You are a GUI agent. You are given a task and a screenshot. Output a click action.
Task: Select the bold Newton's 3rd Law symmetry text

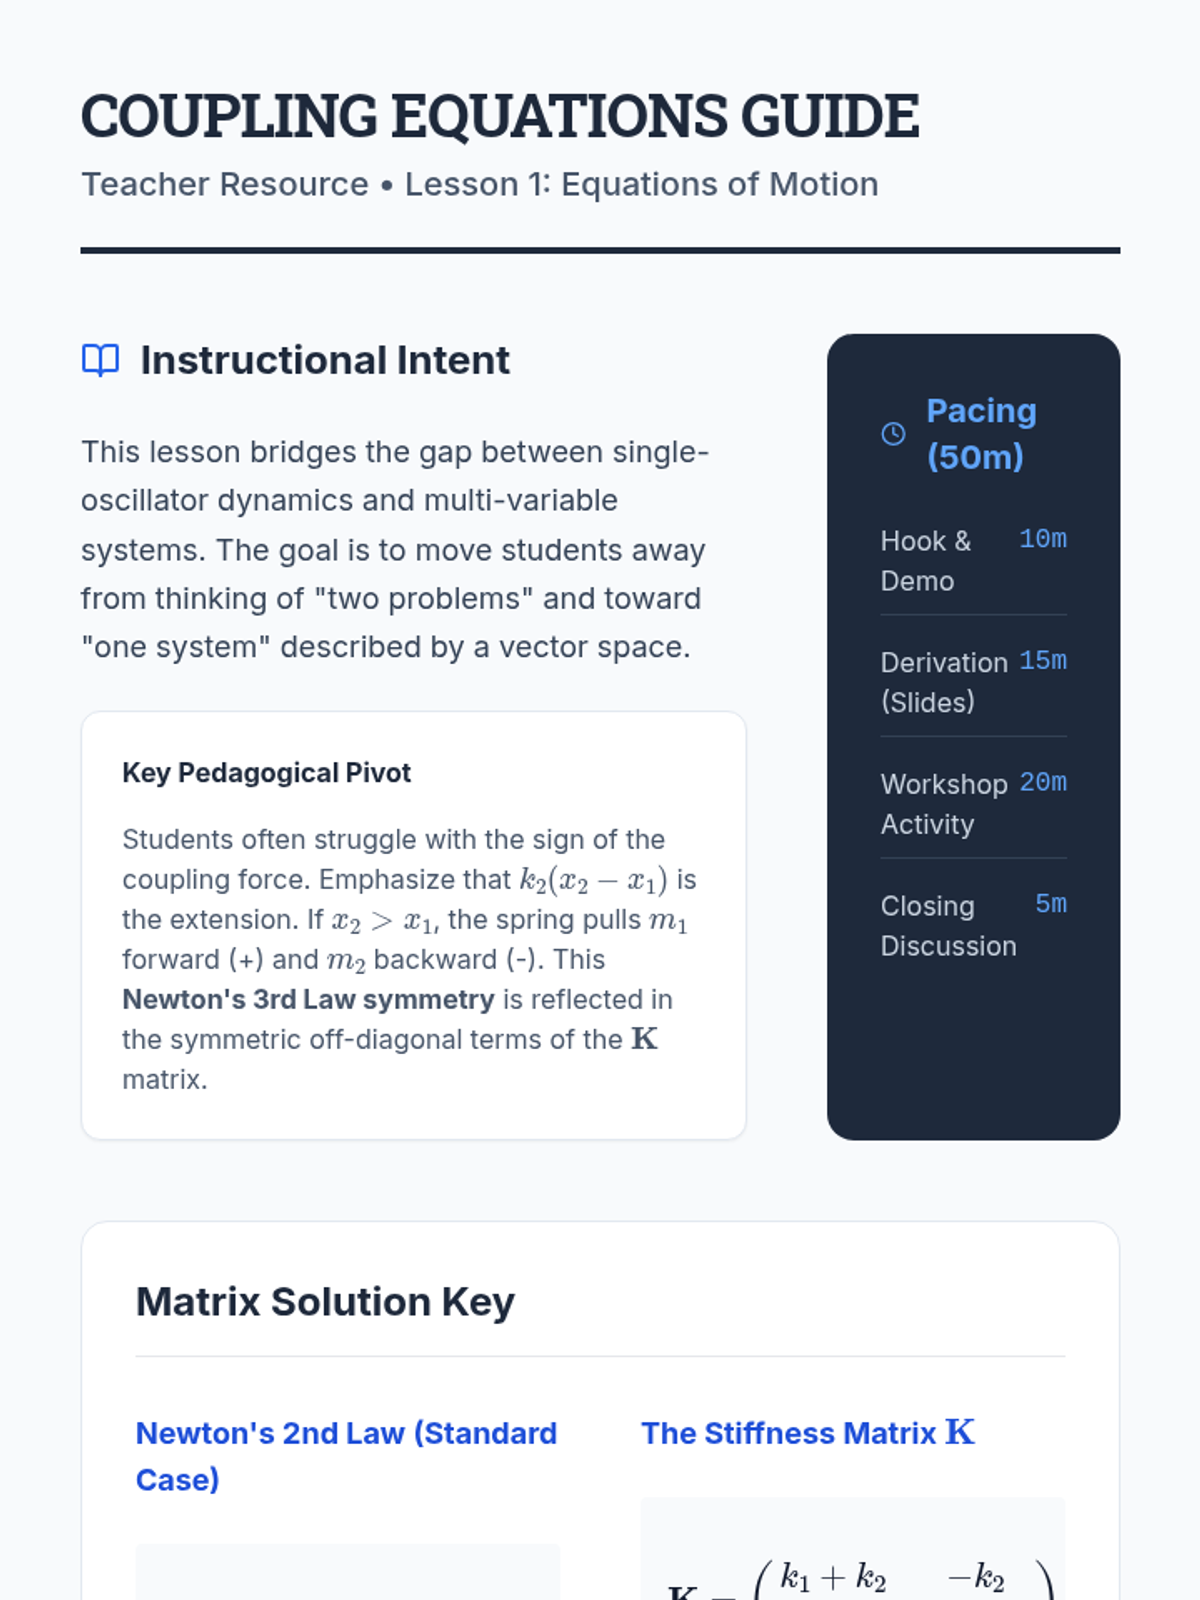click(x=308, y=999)
